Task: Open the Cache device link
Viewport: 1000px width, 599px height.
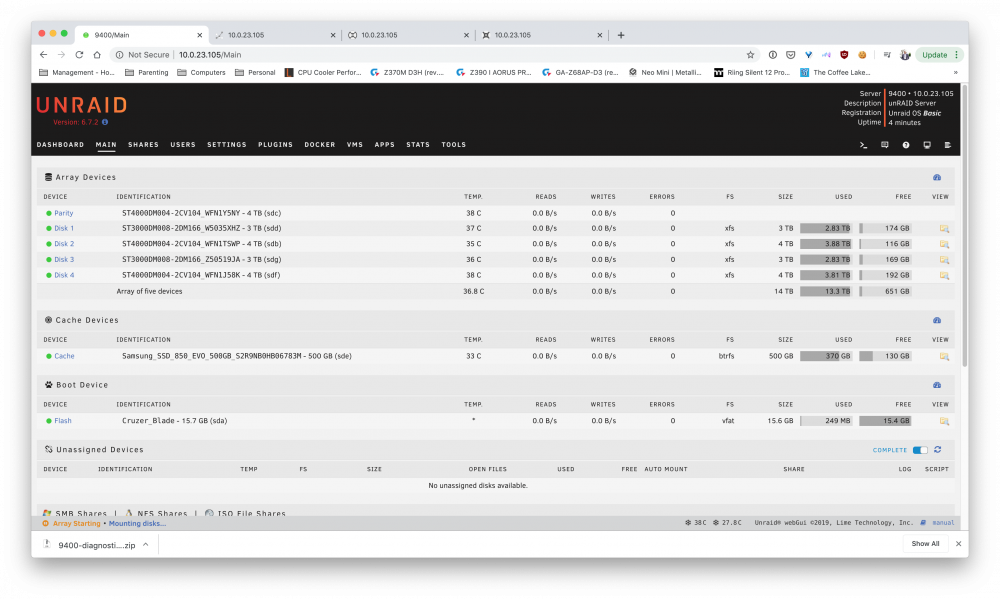Action: point(64,357)
